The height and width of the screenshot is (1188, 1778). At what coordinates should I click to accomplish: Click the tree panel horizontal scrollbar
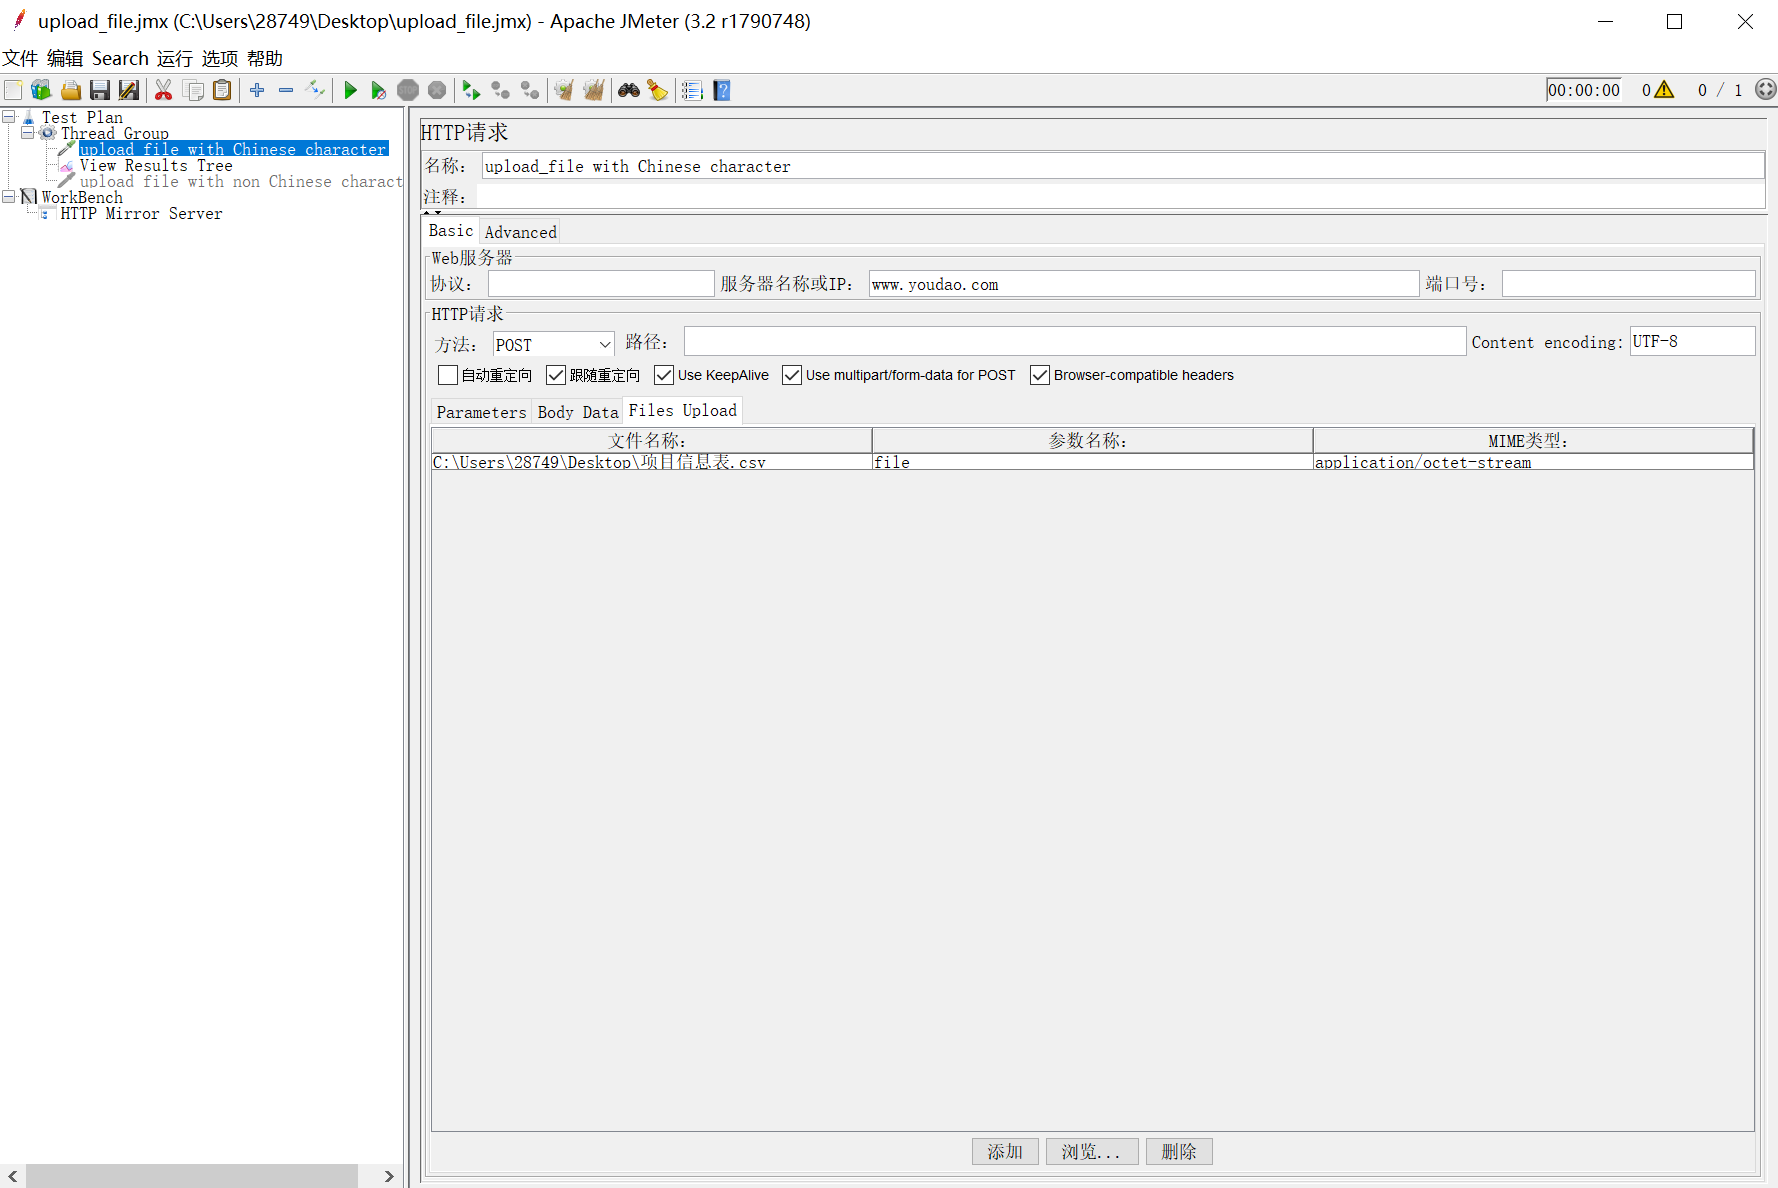192,1176
